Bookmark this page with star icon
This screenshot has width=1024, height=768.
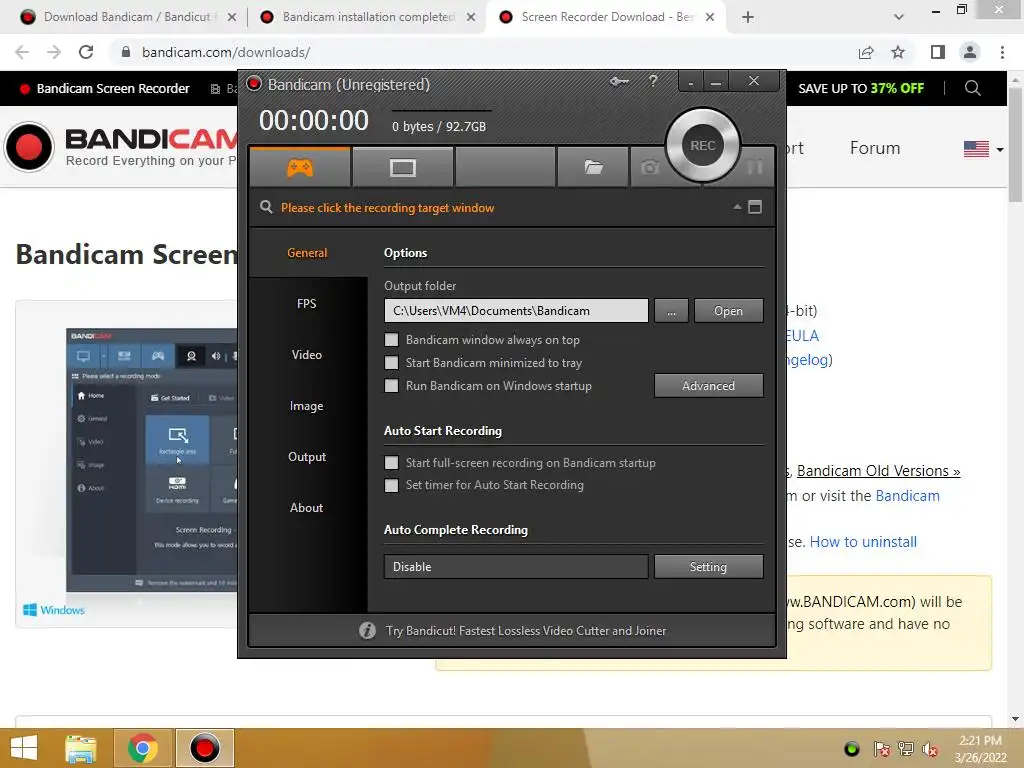pyautogui.click(x=898, y=52)
